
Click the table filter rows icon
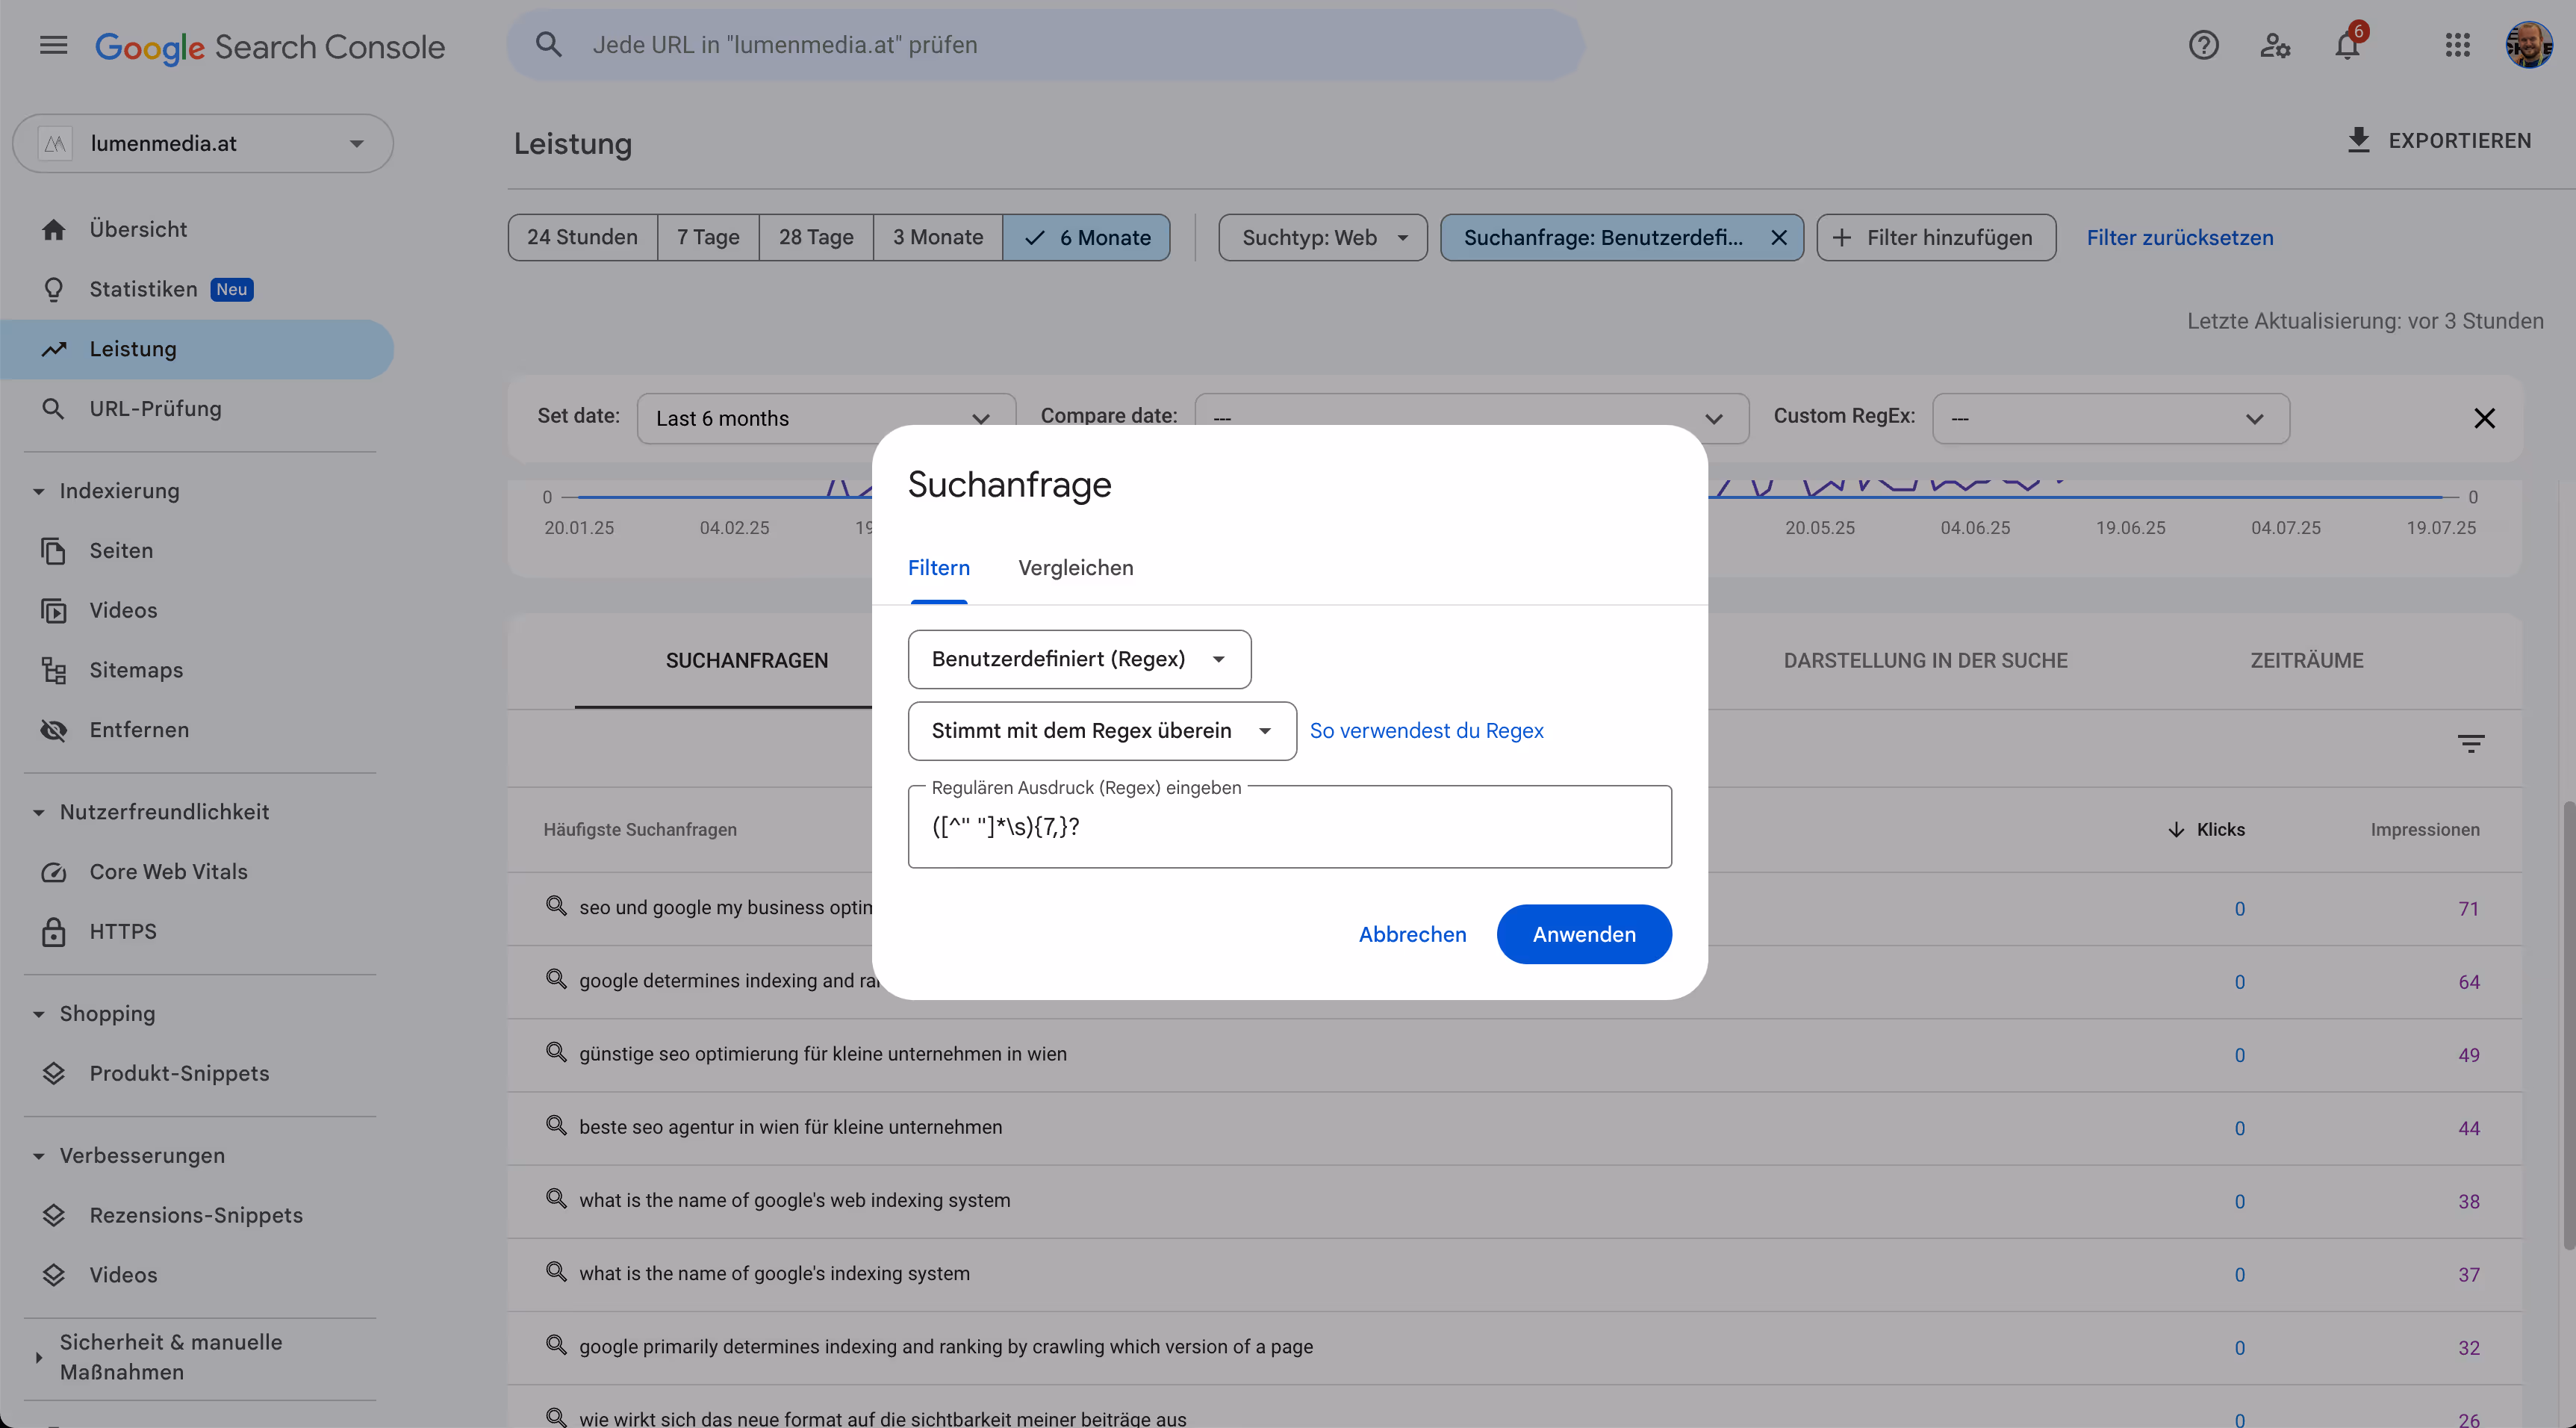coord(2471,744)
